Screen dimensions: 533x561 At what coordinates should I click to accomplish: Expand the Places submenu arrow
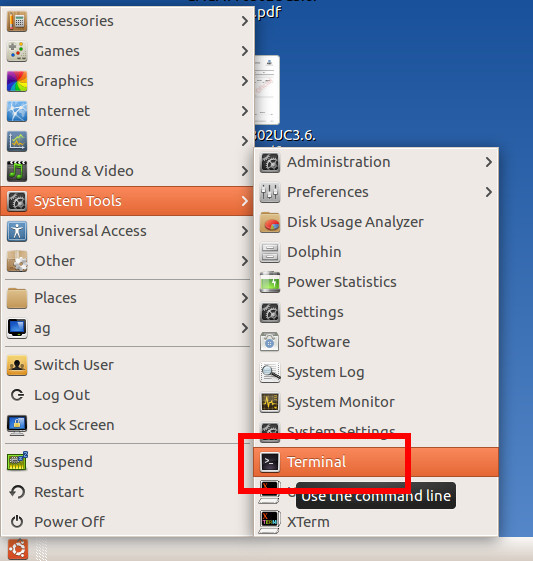pos(245,298)
